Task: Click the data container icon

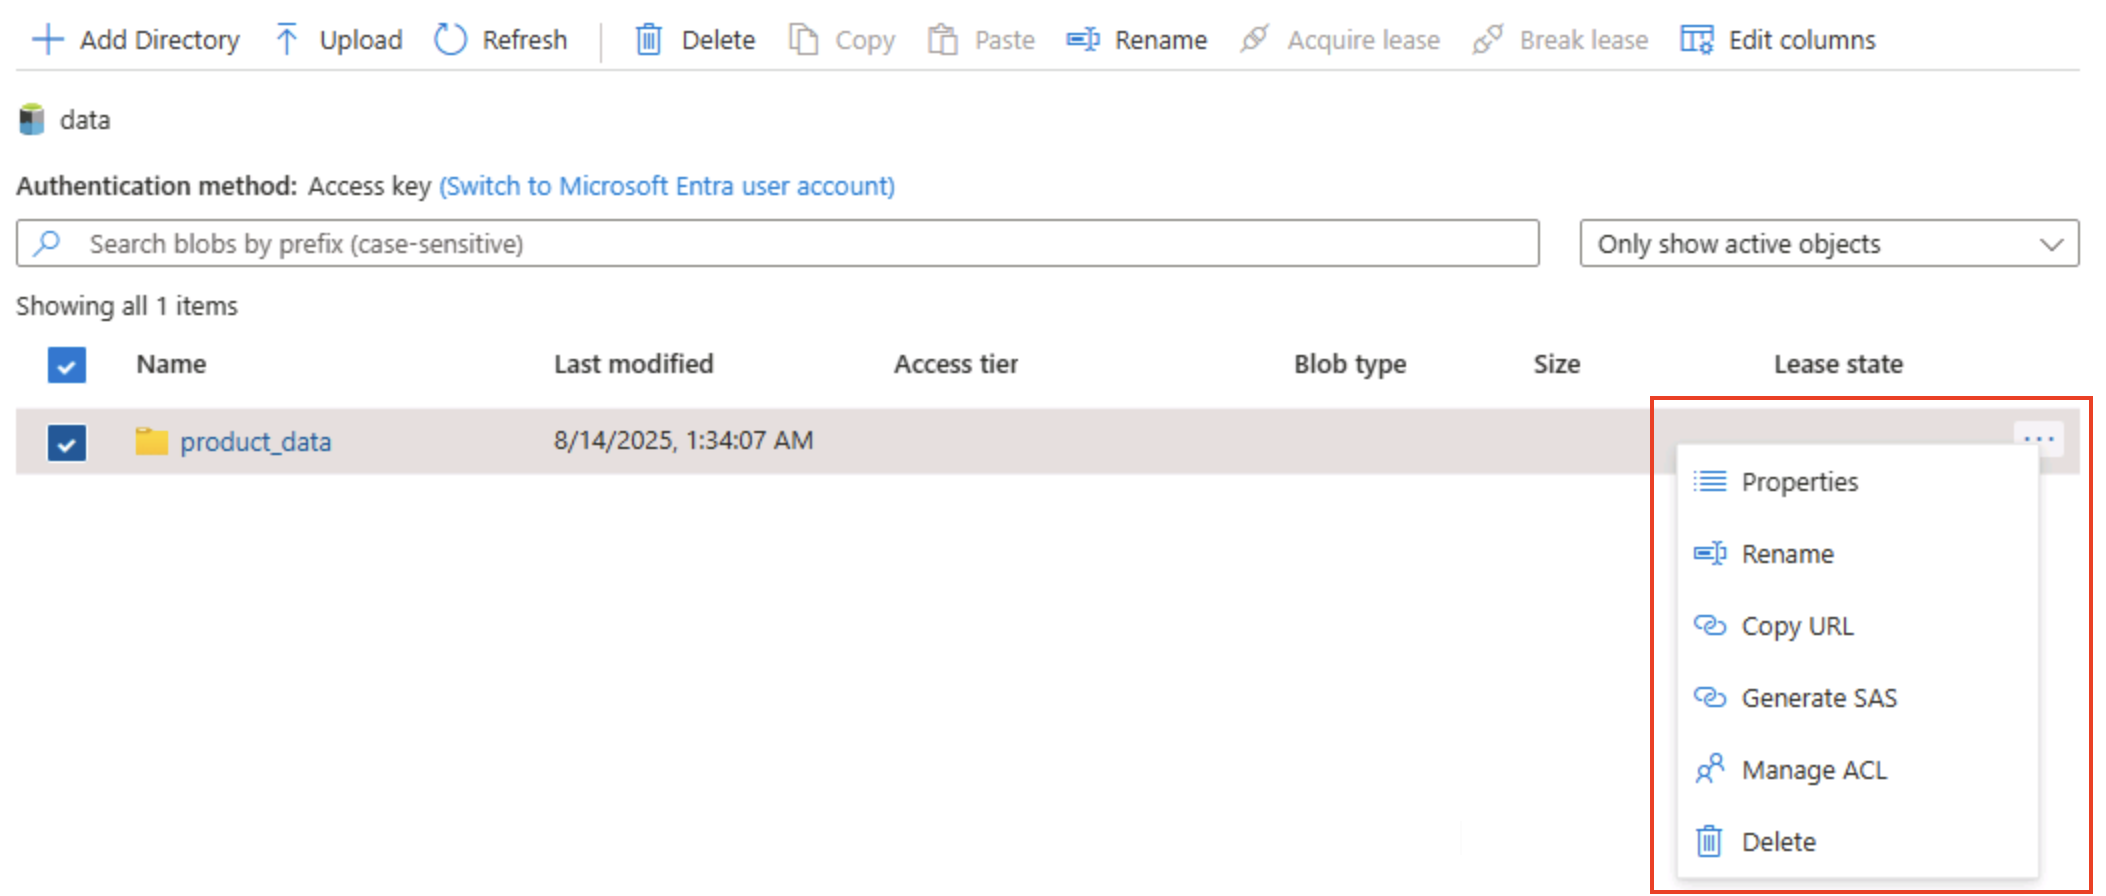Action: tap(32, 120)
